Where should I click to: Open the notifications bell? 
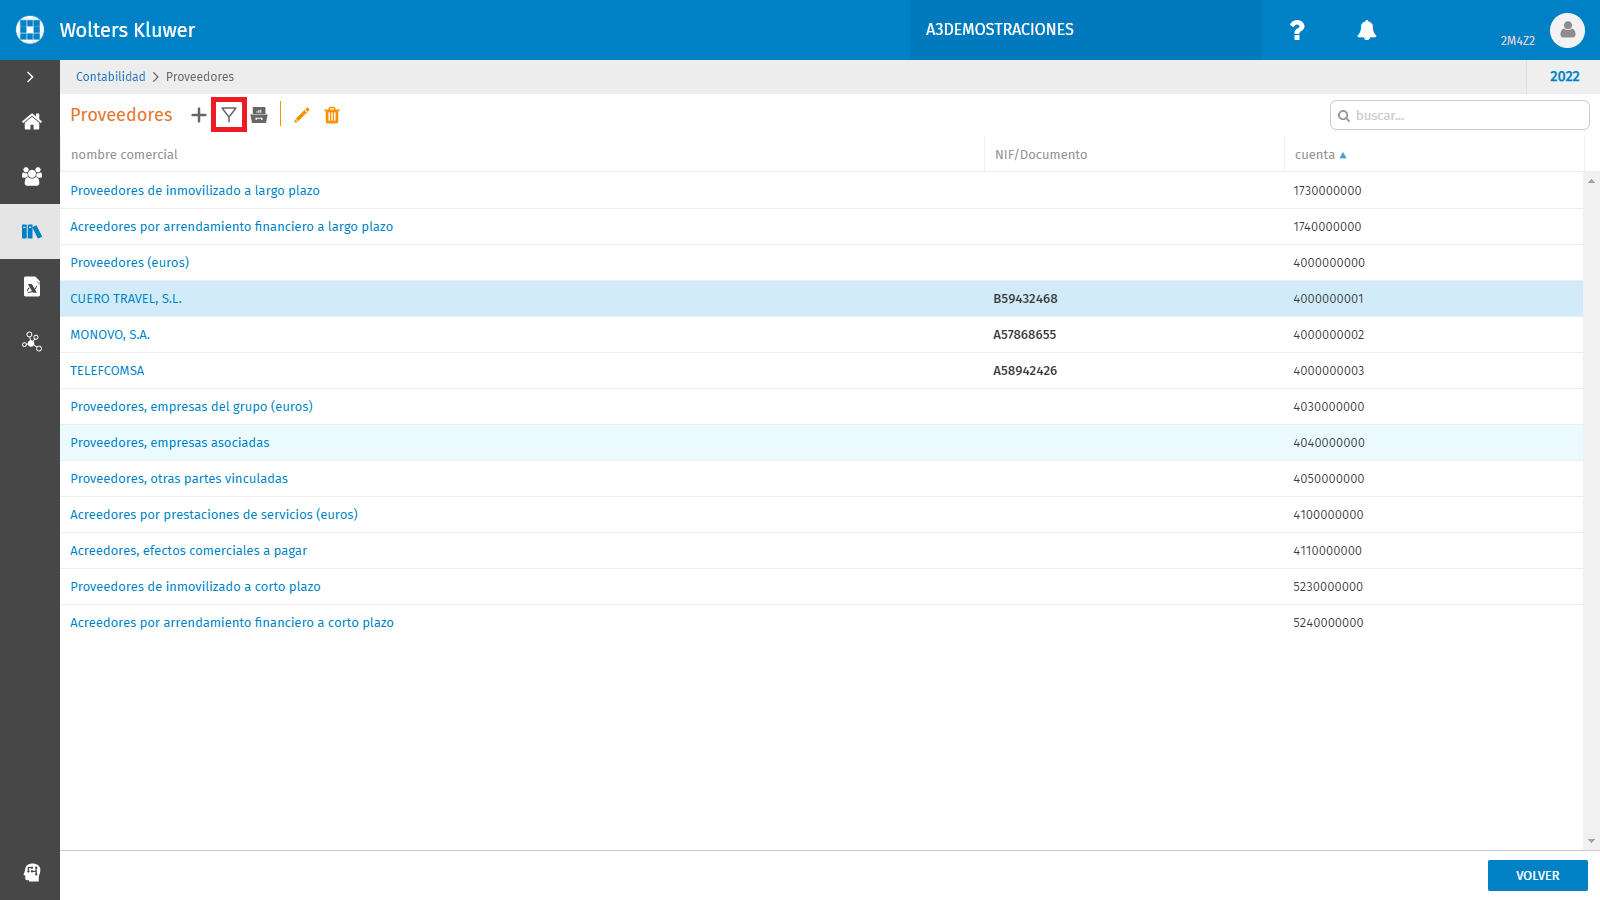click(1367, 30)
